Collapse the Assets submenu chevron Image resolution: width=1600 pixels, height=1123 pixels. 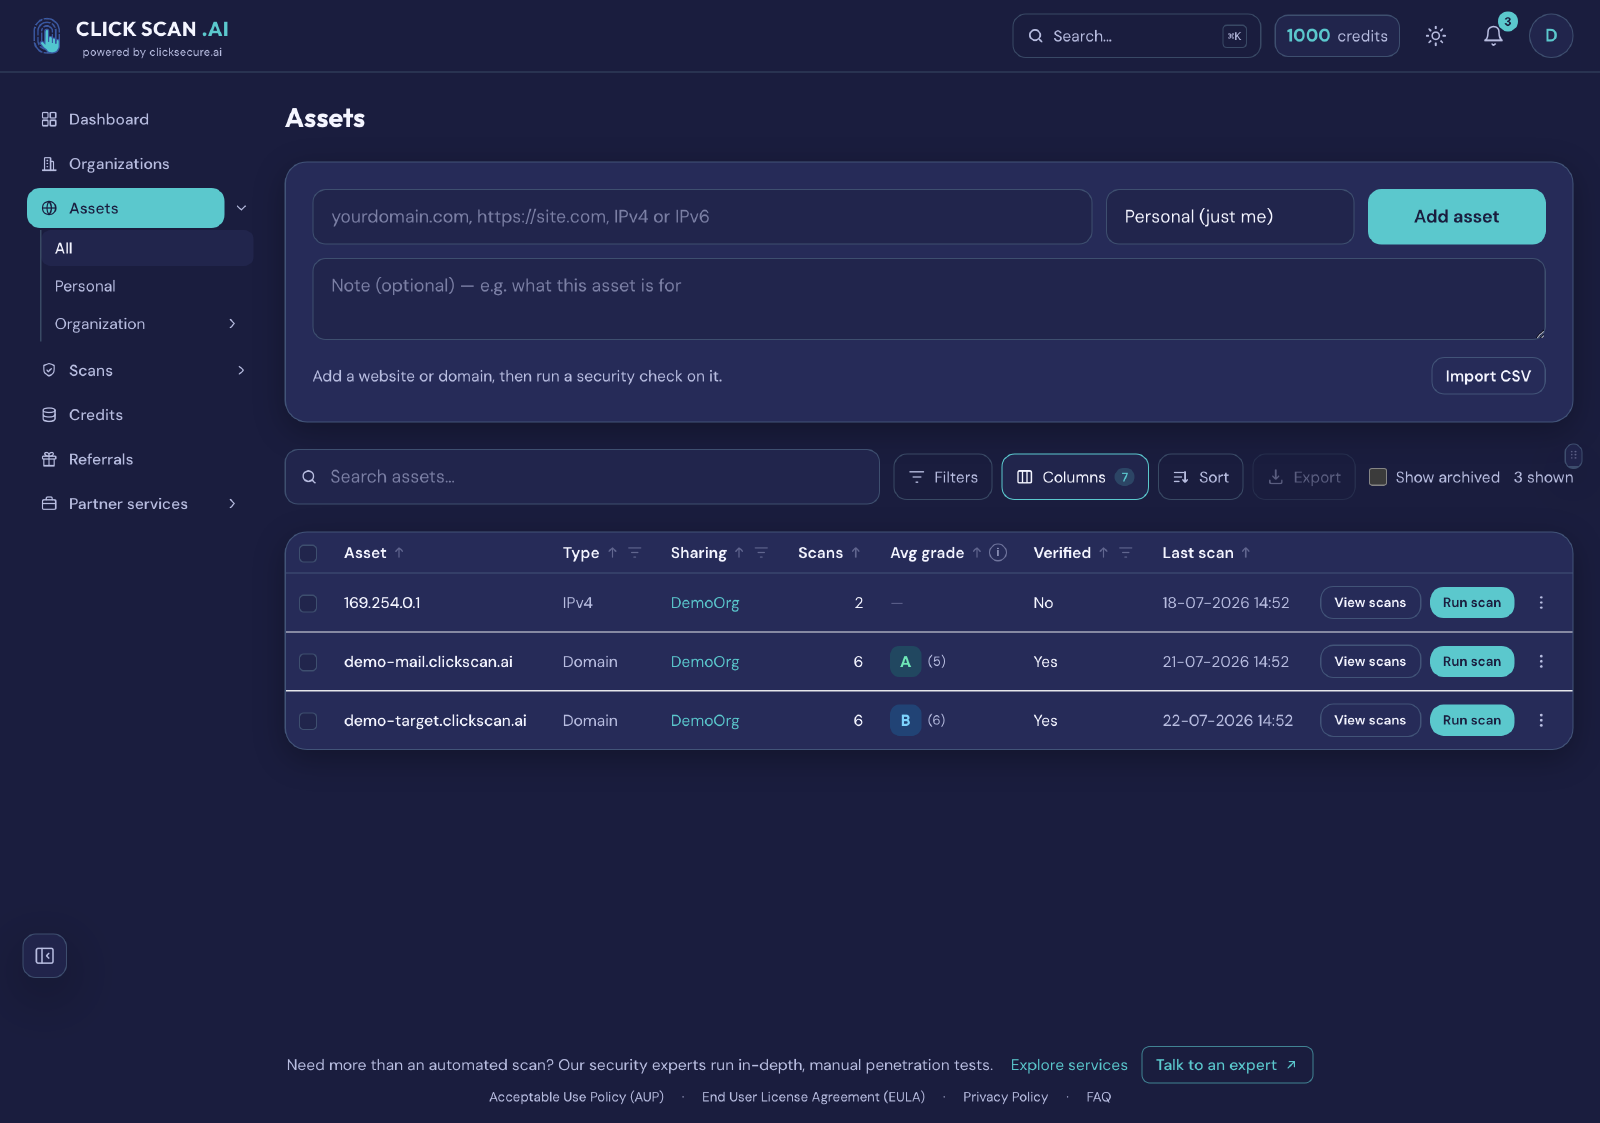(x=241, y=208)
